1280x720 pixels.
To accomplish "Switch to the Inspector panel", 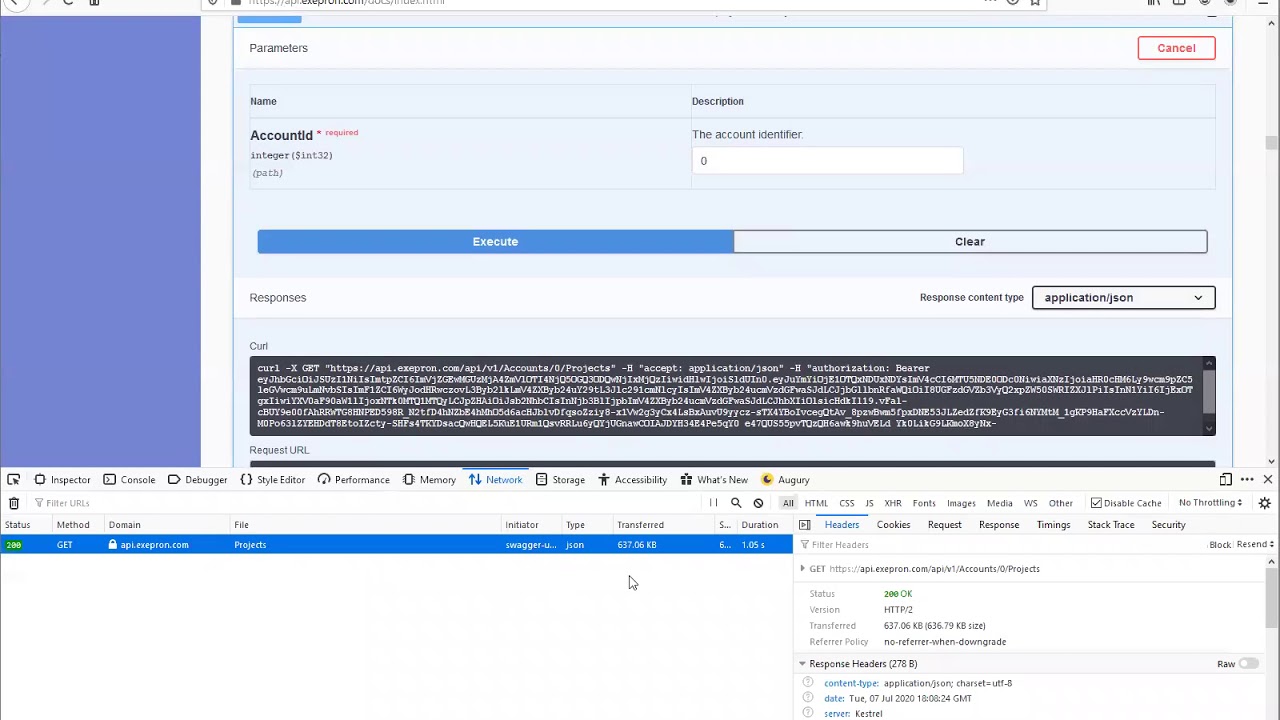I will pos(61,480).
